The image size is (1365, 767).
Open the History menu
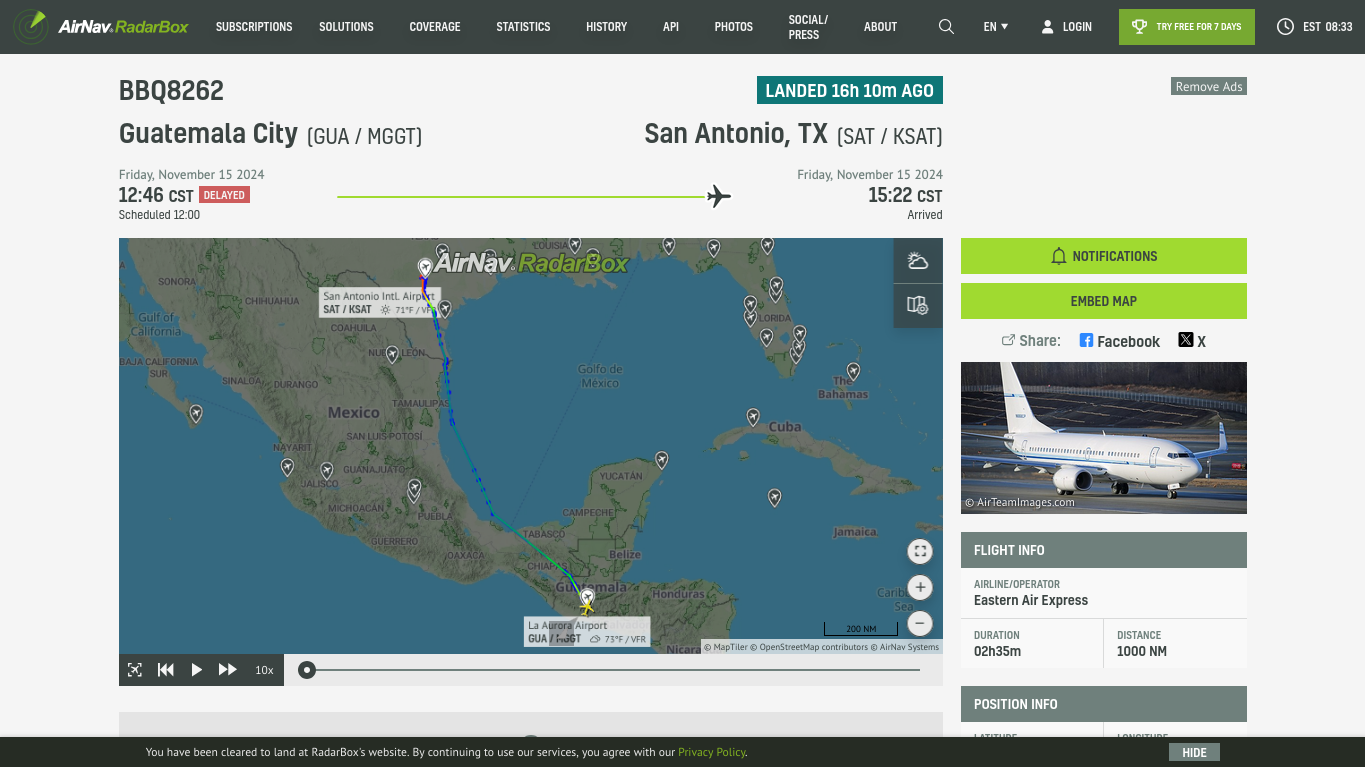607,27
